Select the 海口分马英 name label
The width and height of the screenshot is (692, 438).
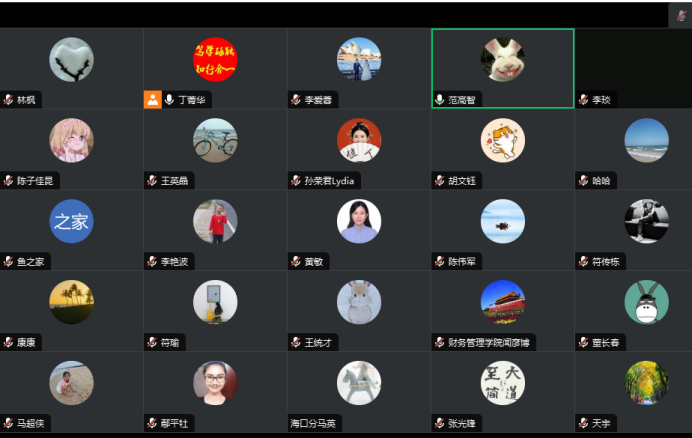tap(313, 423)
